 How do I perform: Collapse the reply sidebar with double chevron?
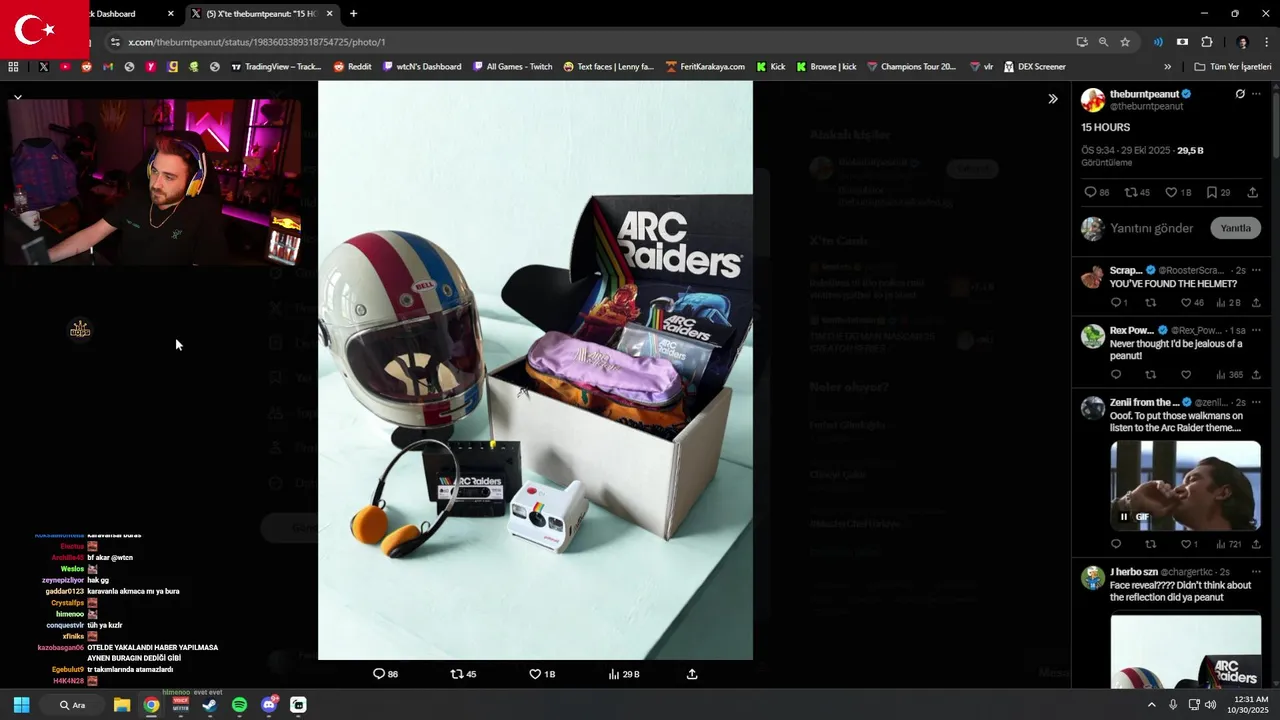(x=1052, y=99)
